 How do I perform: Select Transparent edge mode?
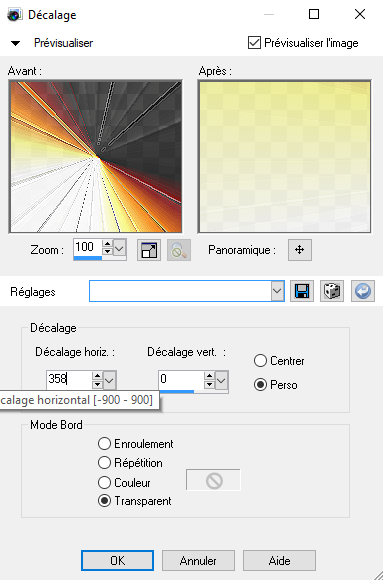(x=104, y=501)
